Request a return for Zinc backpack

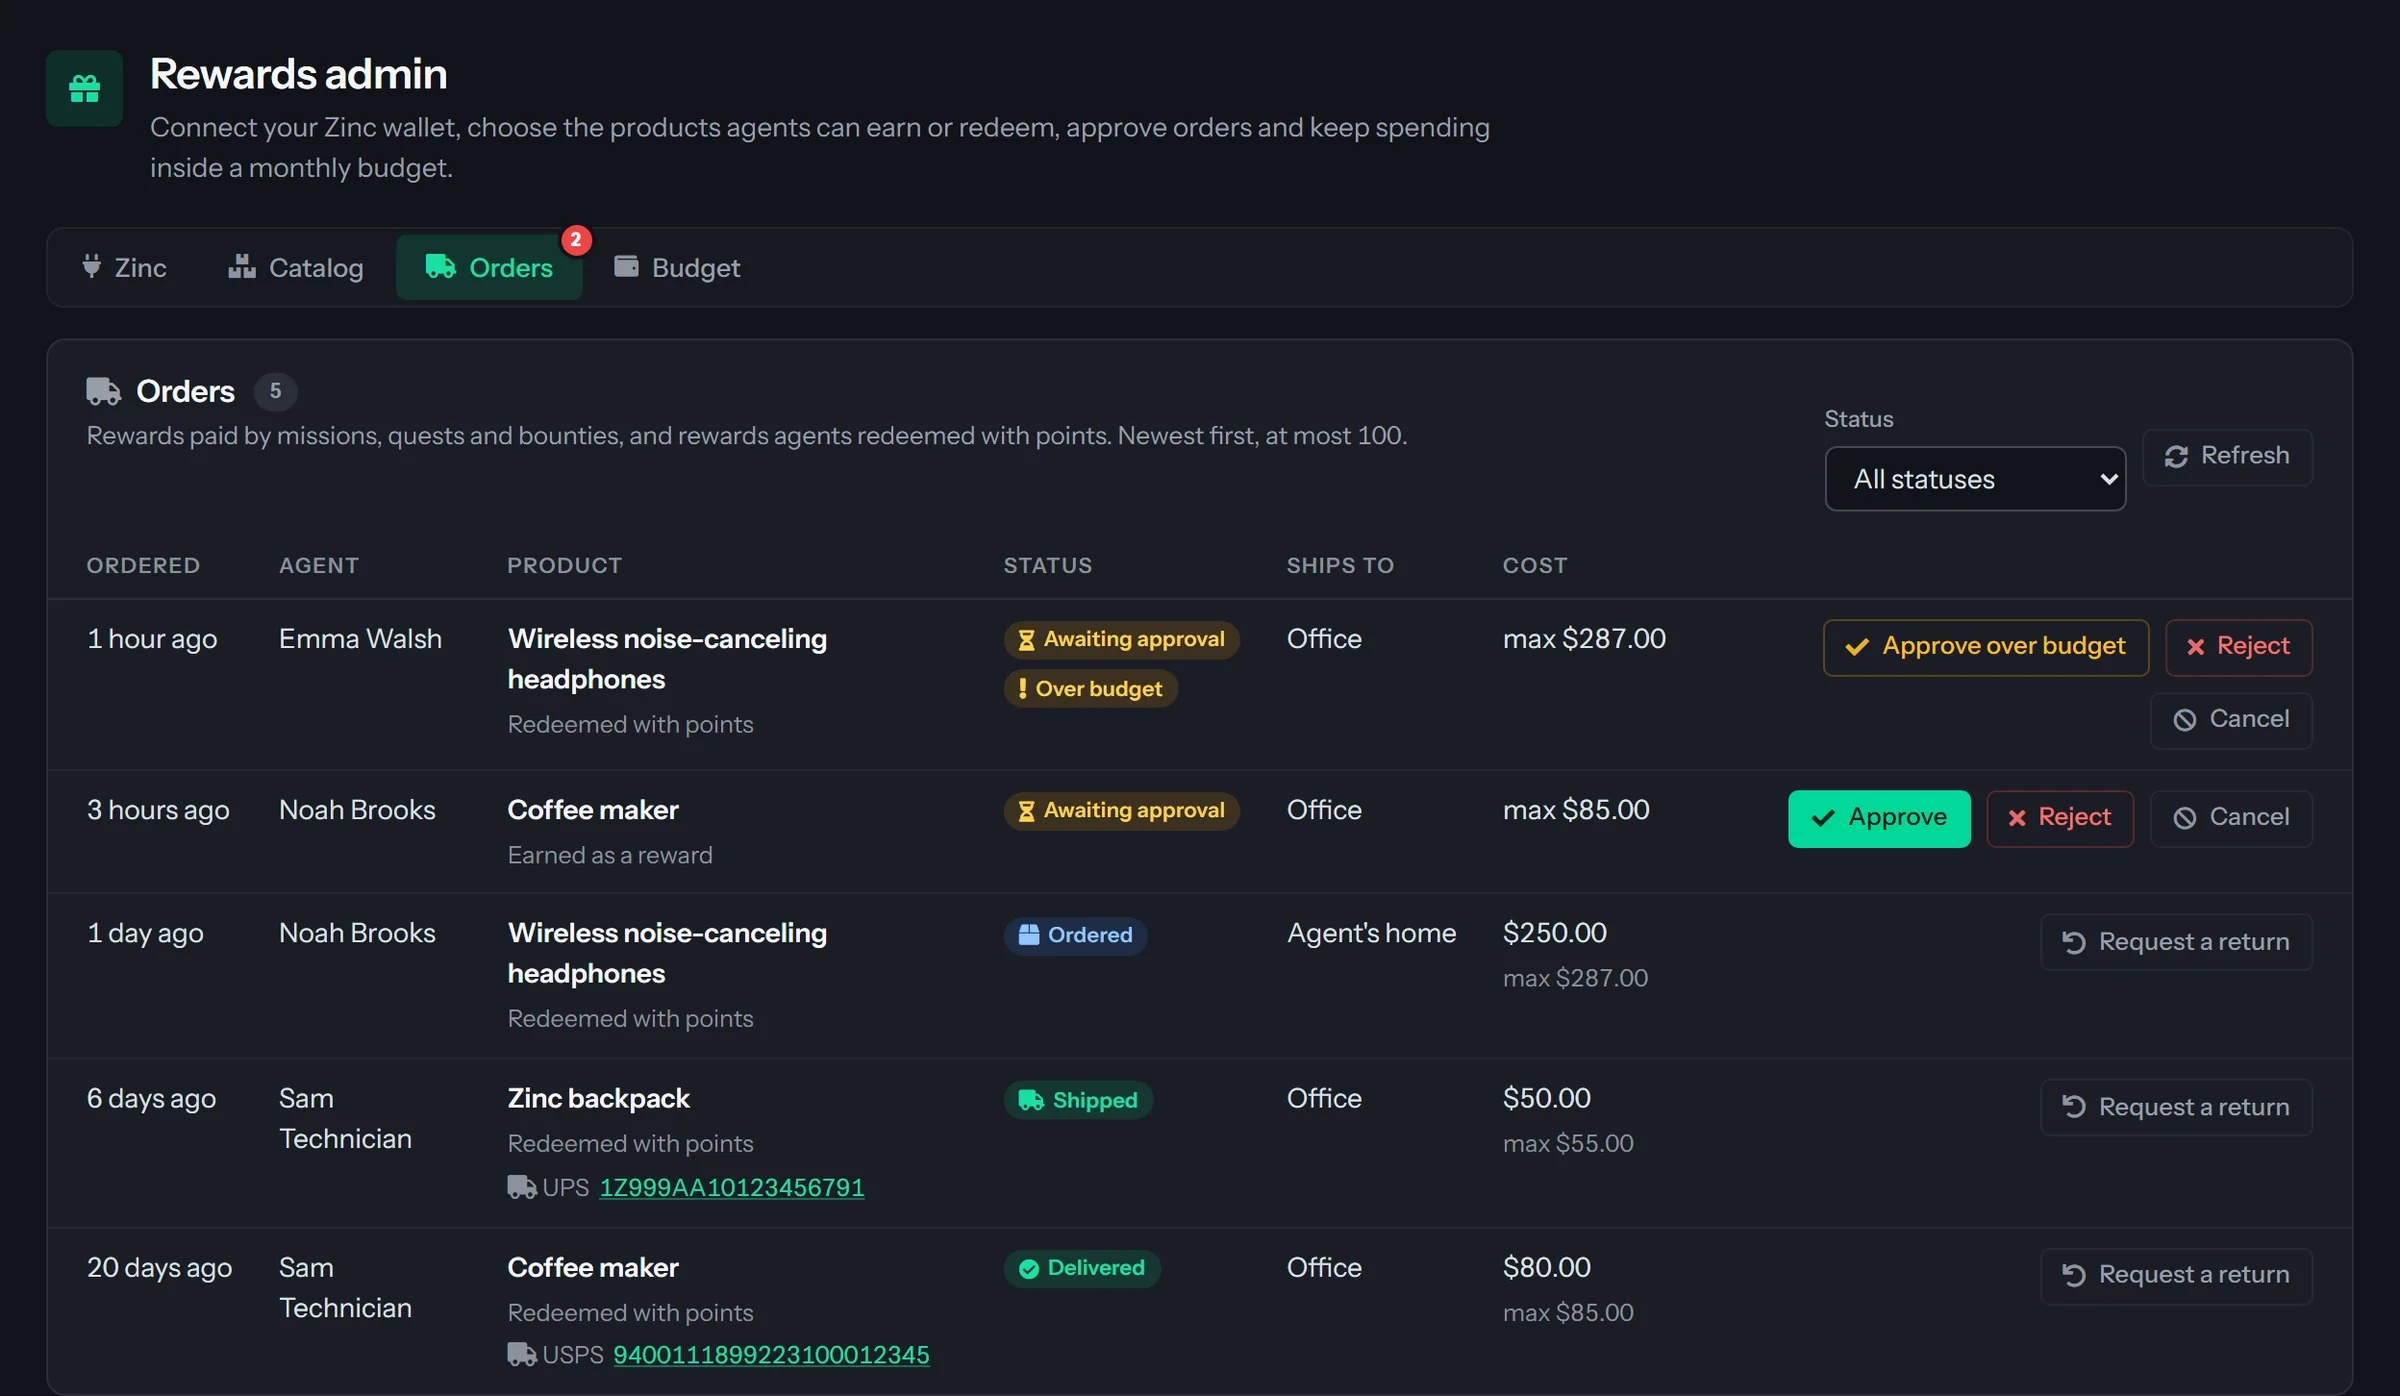[2176, 1107]
